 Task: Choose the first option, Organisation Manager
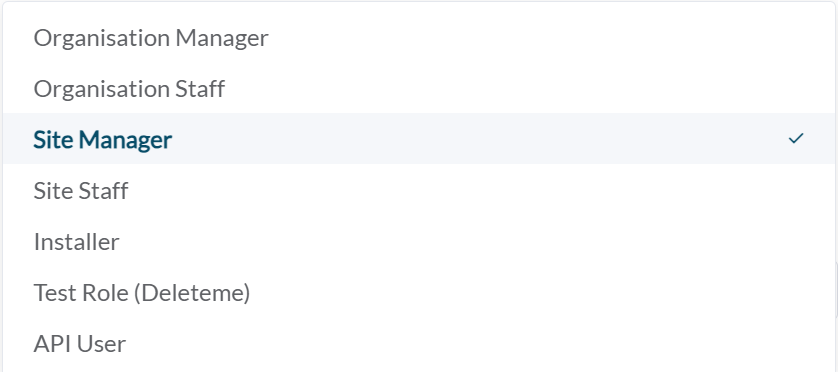point(419,38)
